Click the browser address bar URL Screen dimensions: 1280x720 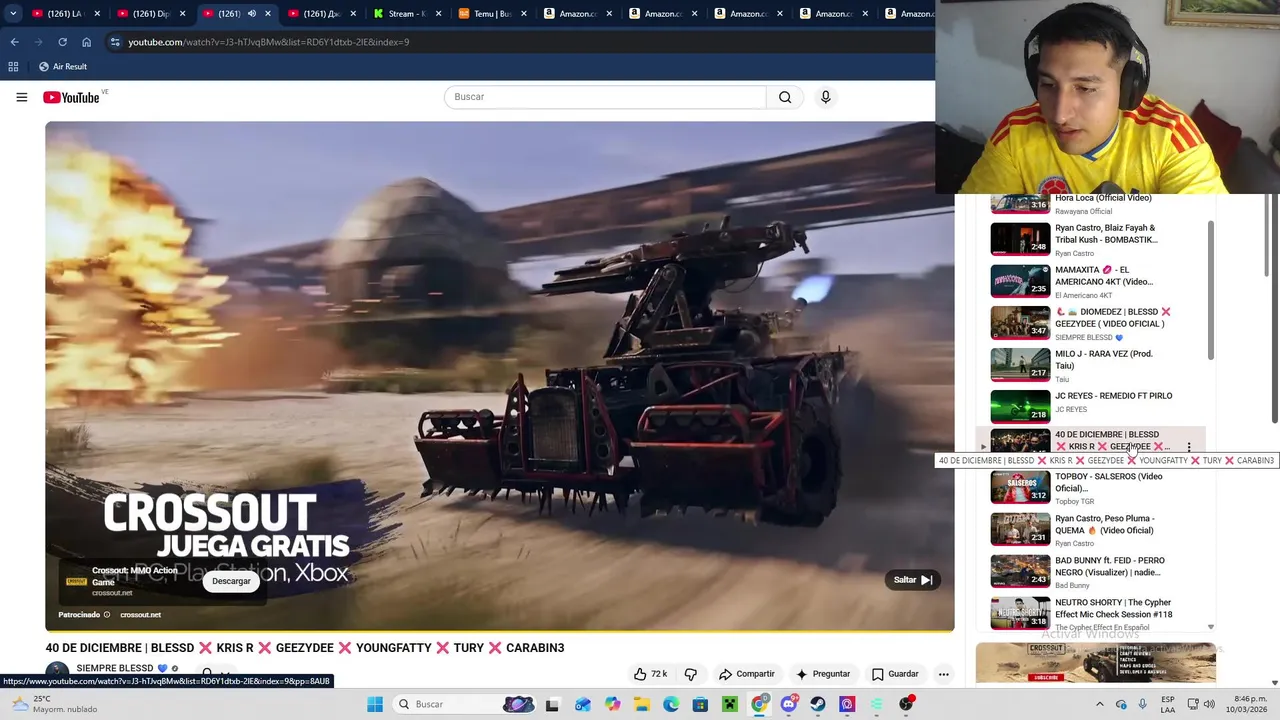268,42
